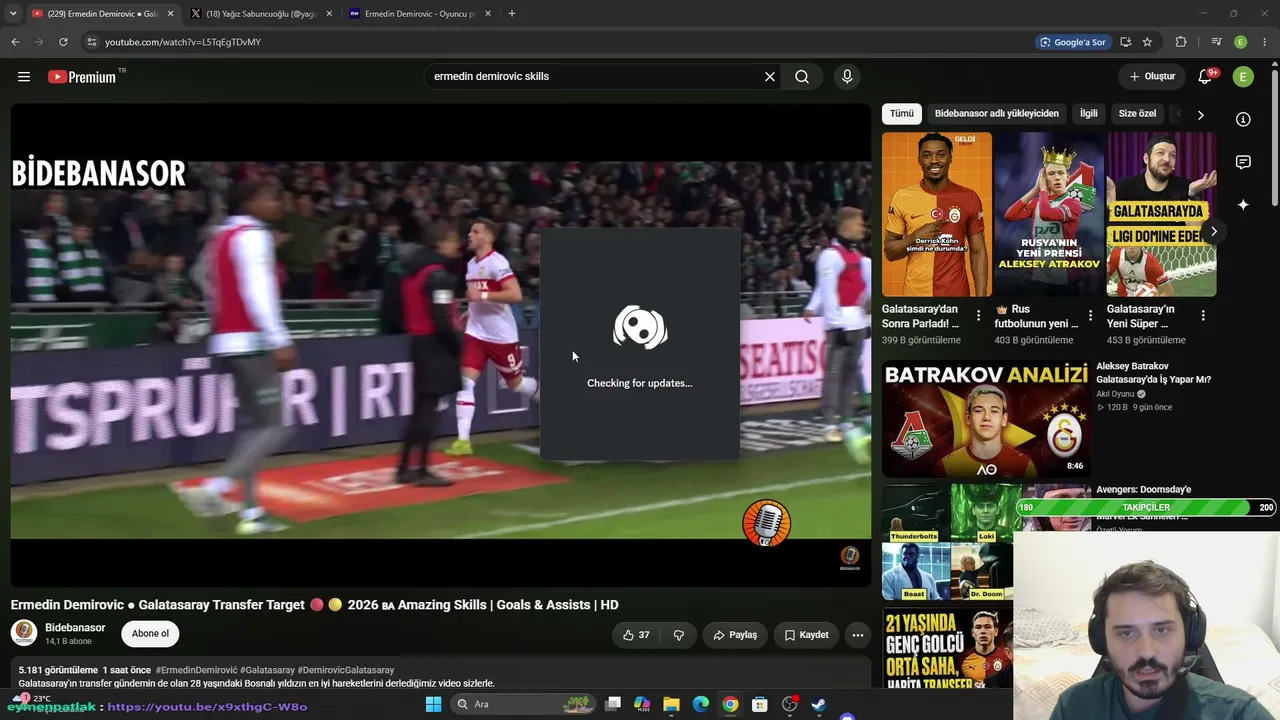Open a new Chrome tab
The height and width of the screenshot is (720, 1280).
[512, 14]
